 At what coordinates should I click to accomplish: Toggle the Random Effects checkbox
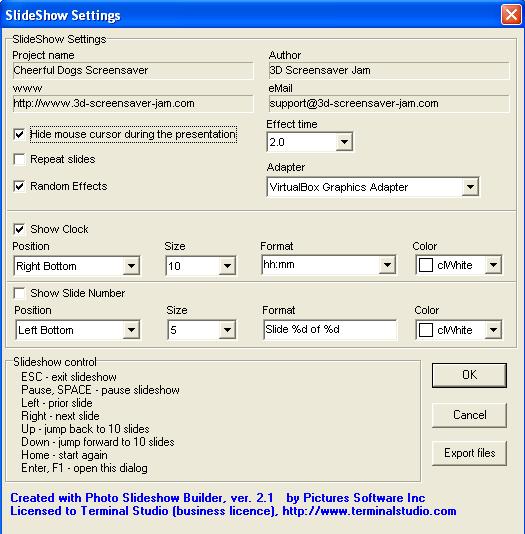(x=19, y=186)
